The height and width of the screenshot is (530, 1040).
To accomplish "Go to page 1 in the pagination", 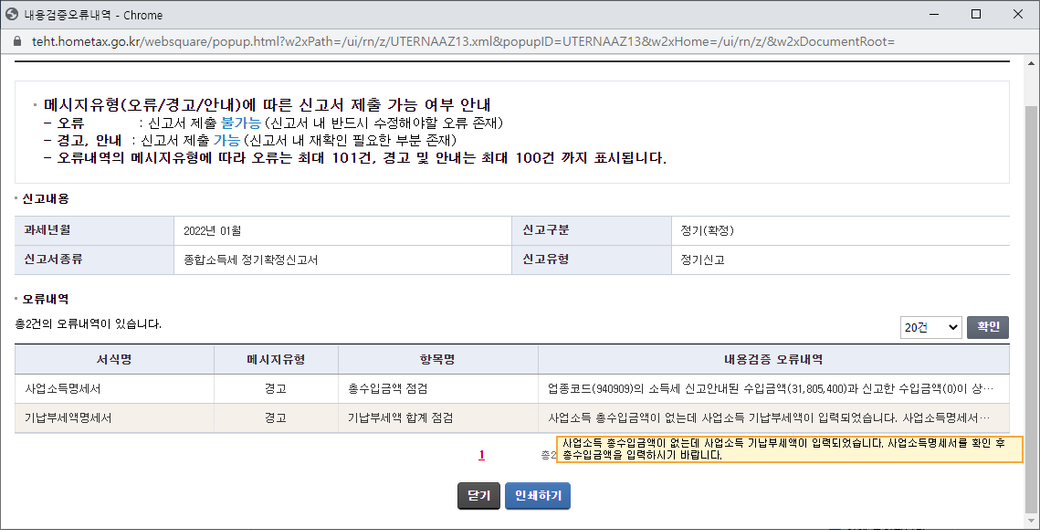I will point(481,455).
